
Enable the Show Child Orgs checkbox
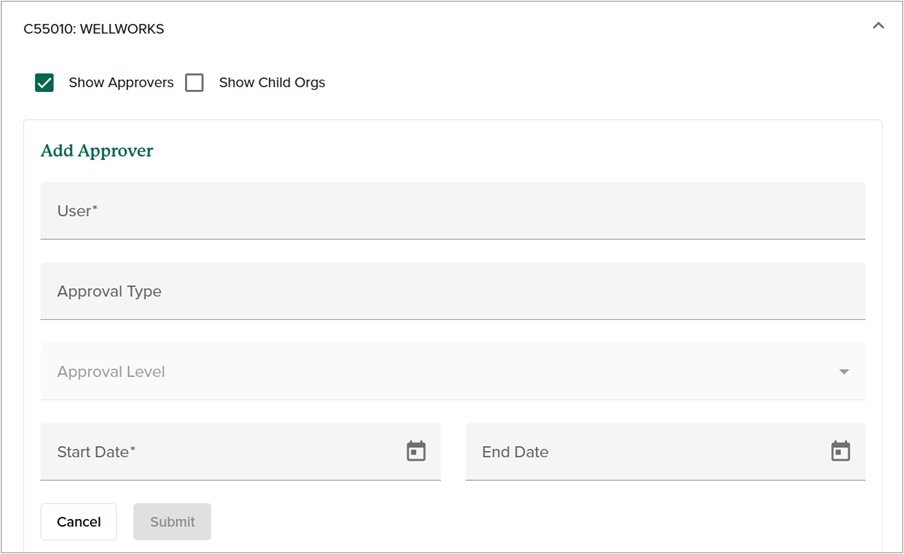(x=195, y=83)
